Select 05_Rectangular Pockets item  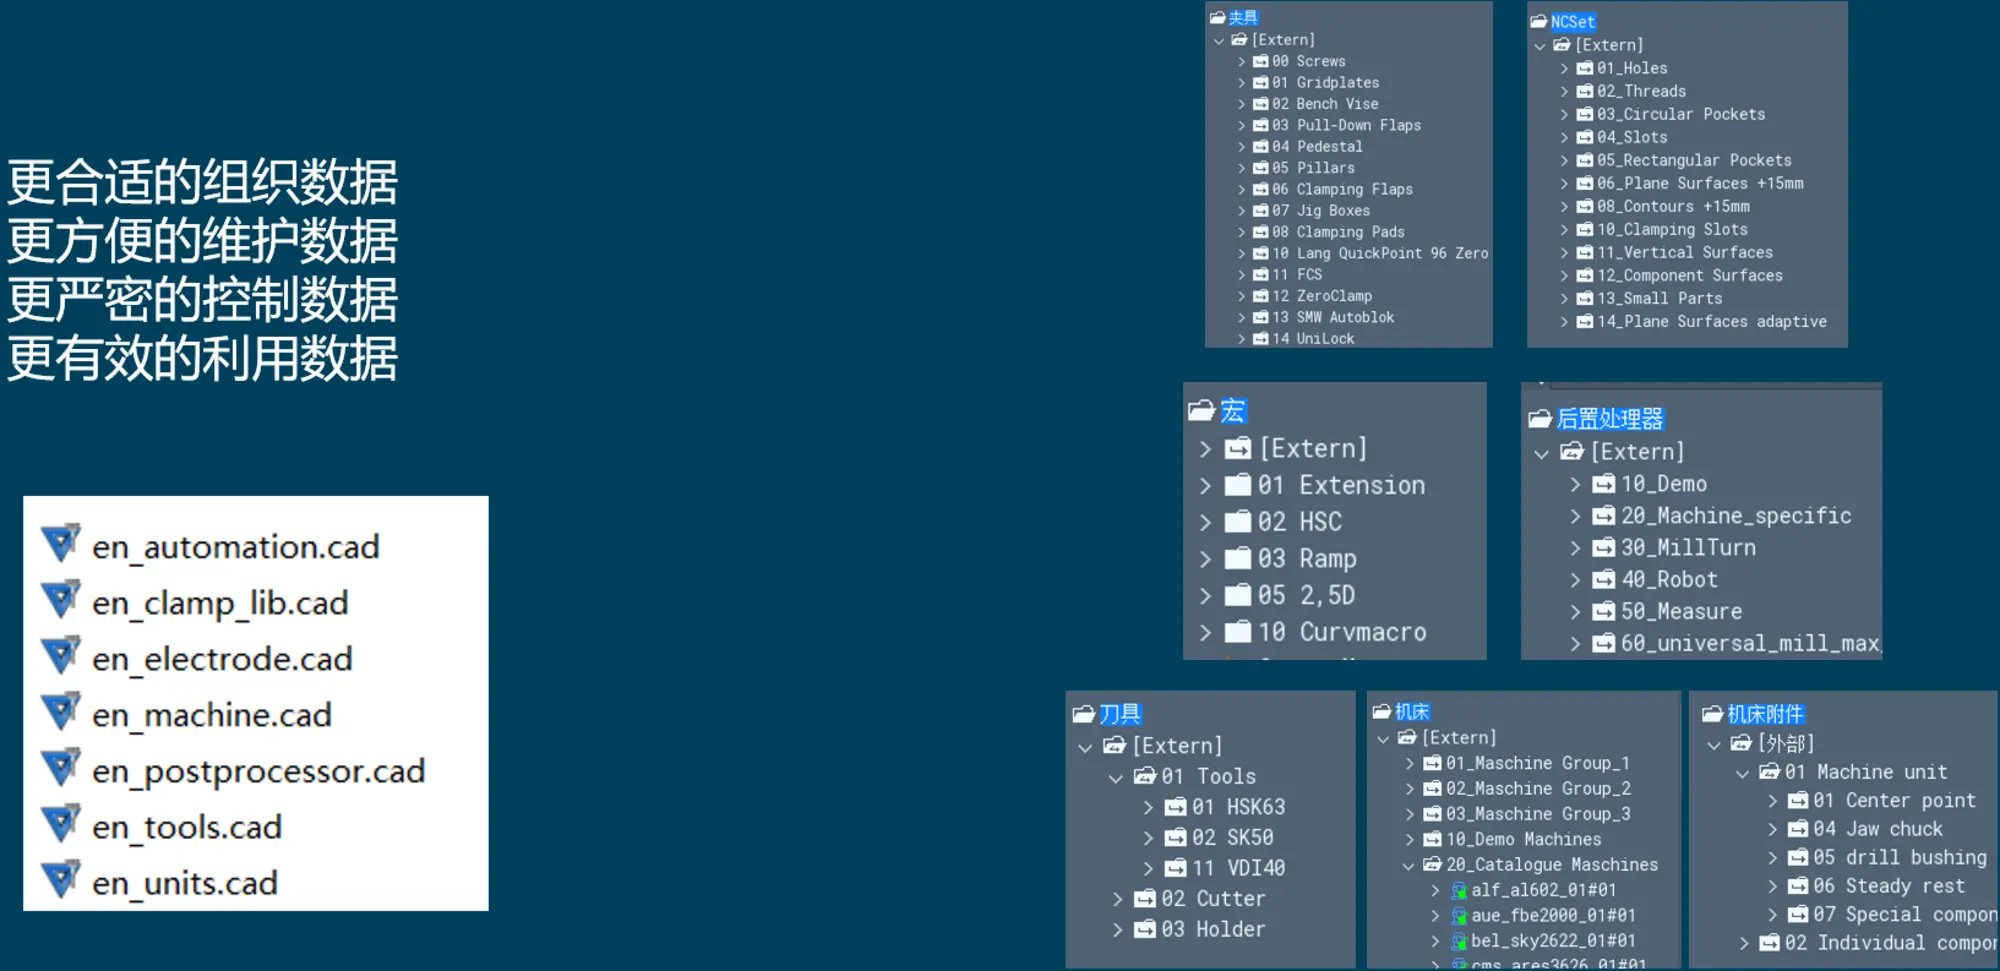click(x=1694, y=160)
